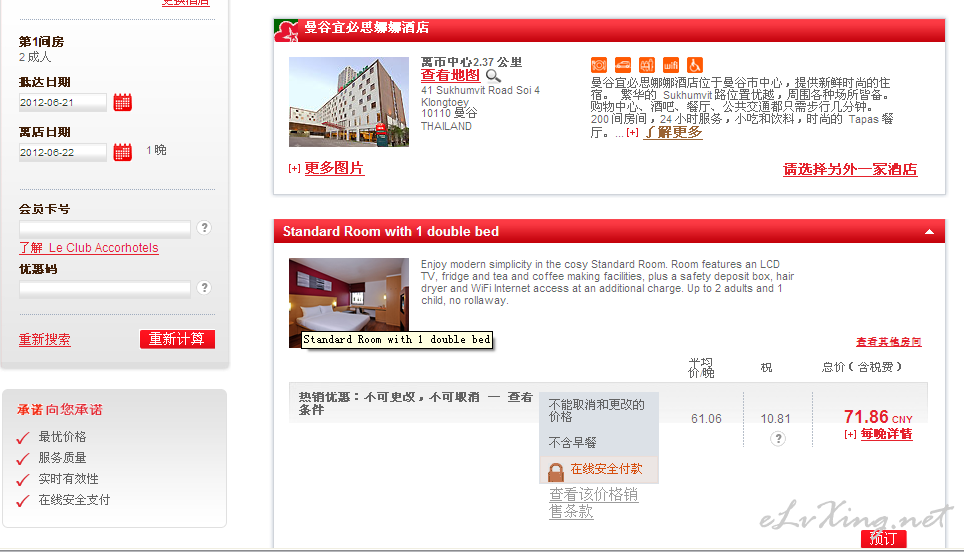Click the hotel exterior photo thumbnail
Screen dimensions: 964x552
click(x=349, y=102)
